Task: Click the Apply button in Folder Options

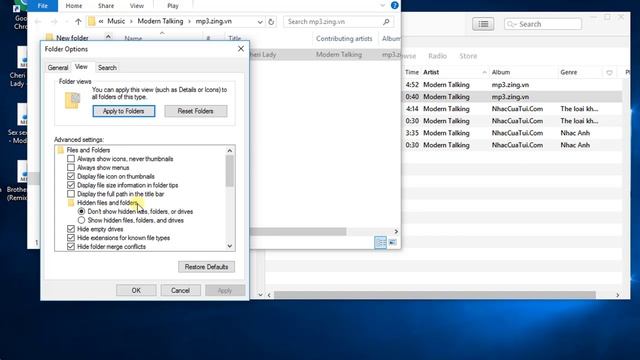Action: pos(225,290)
